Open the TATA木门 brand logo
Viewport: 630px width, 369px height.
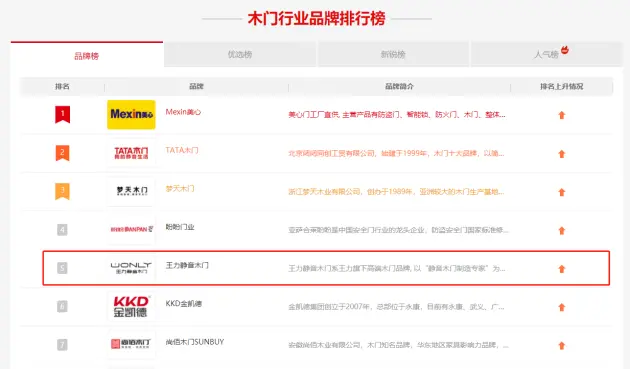pos(131,153)
